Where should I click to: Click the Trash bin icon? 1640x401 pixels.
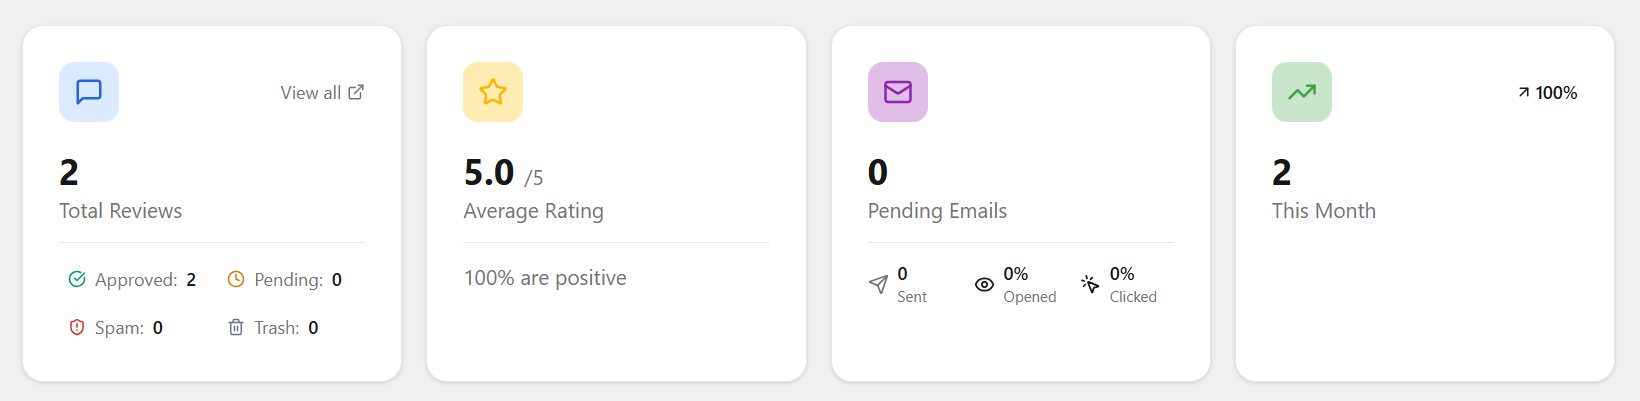click(236, 327)
